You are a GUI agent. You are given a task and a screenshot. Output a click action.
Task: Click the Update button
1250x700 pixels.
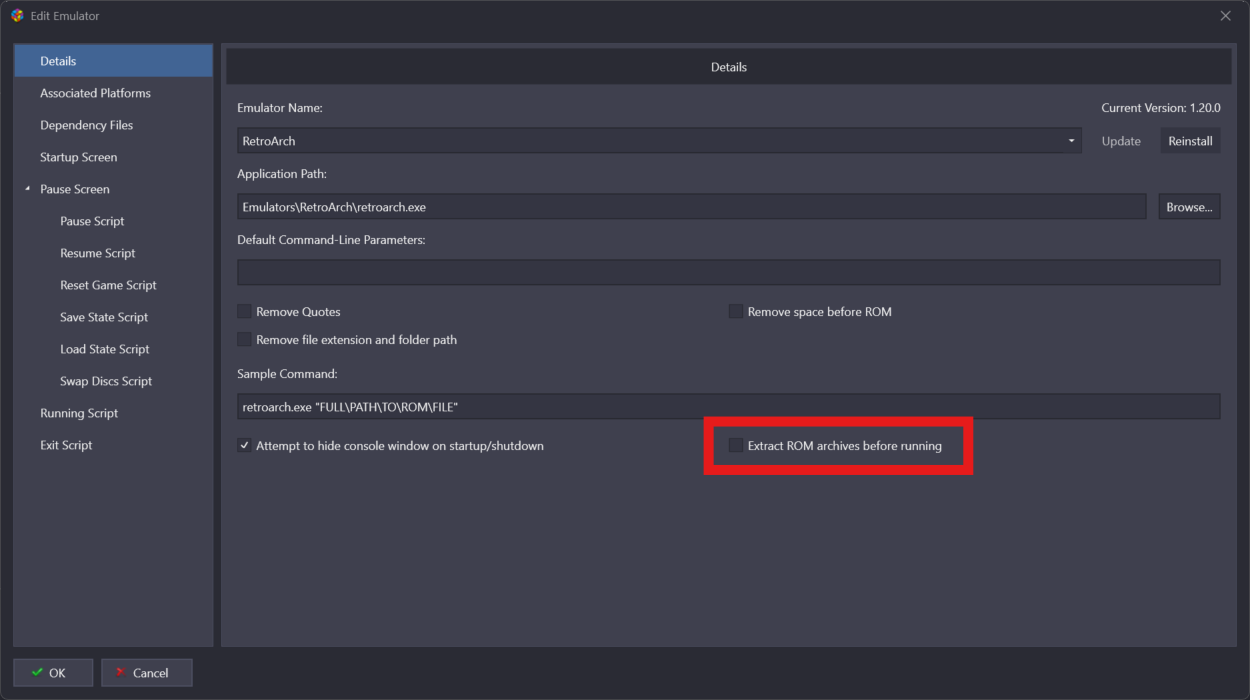[x=1121, y=141]
